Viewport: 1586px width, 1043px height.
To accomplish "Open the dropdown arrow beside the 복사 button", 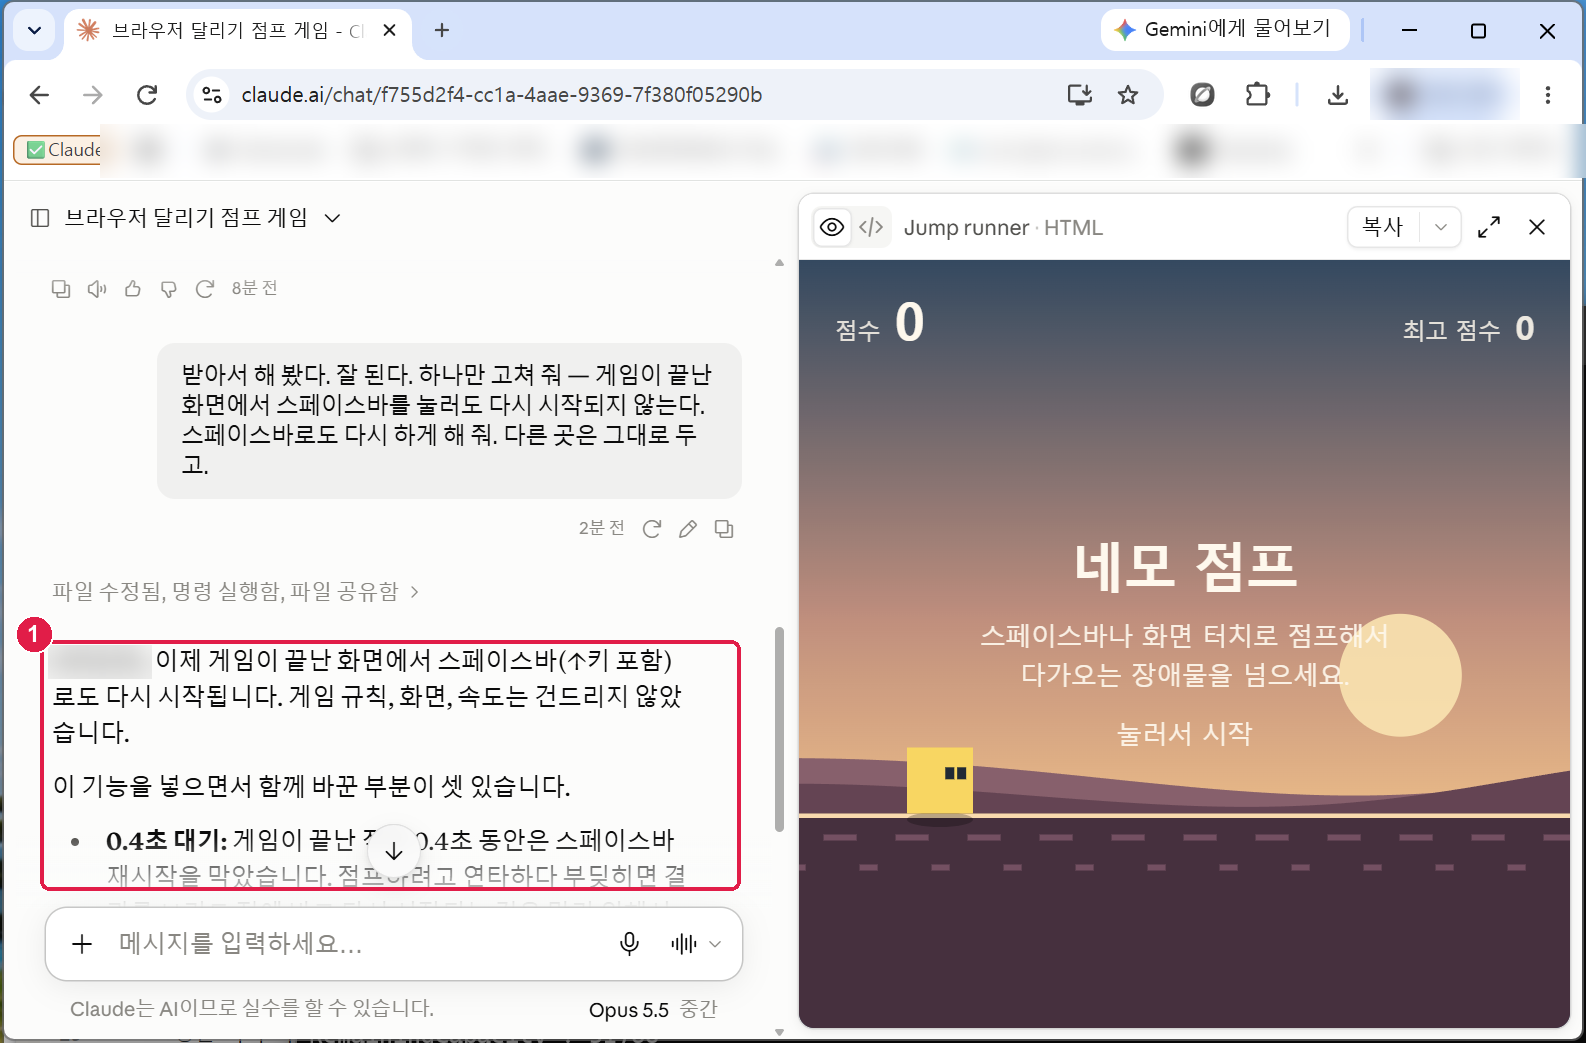I will coord(1441,228).
